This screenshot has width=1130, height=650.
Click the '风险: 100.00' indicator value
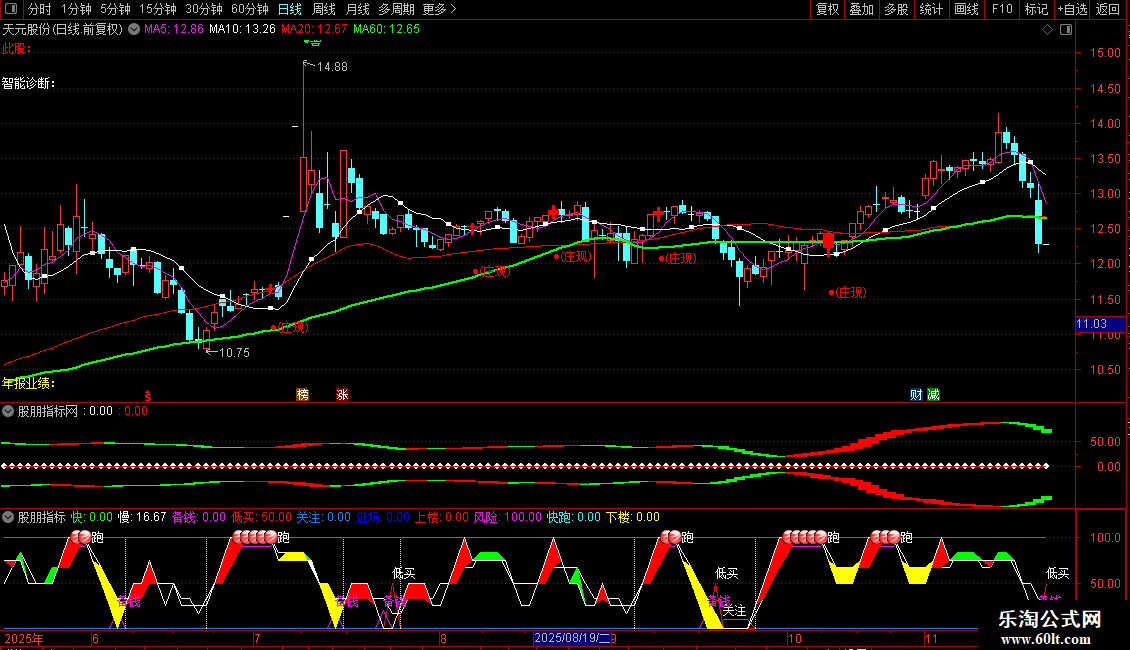[x=507, y=517]
